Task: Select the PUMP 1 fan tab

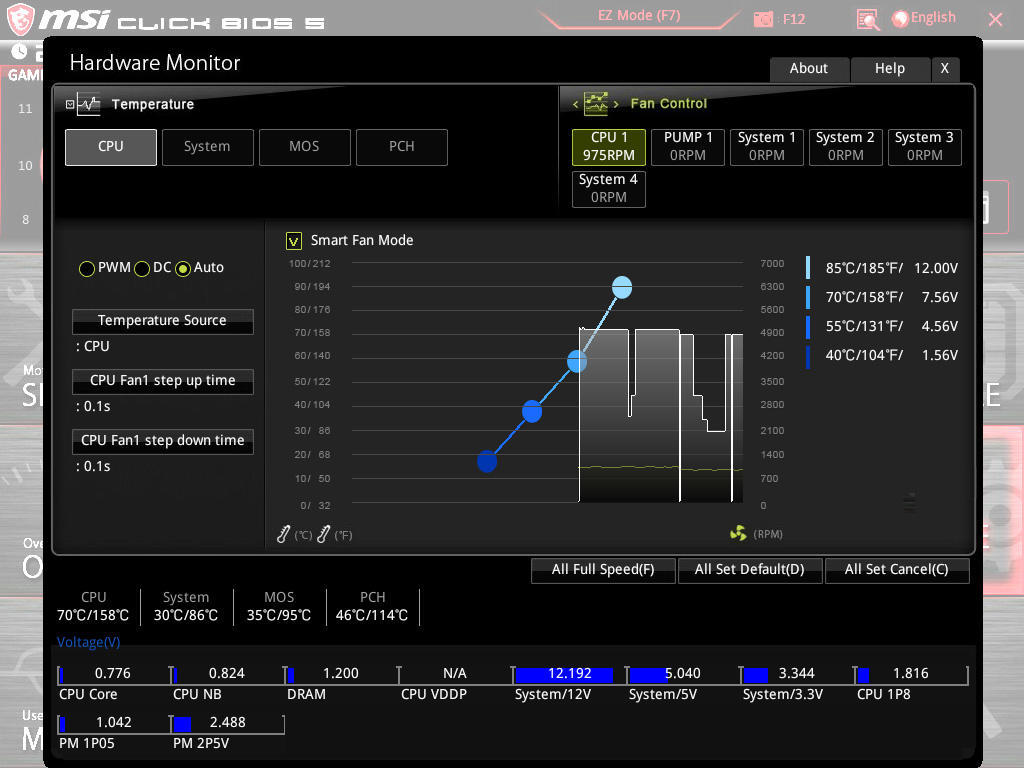Action: [x=688, y=147]
